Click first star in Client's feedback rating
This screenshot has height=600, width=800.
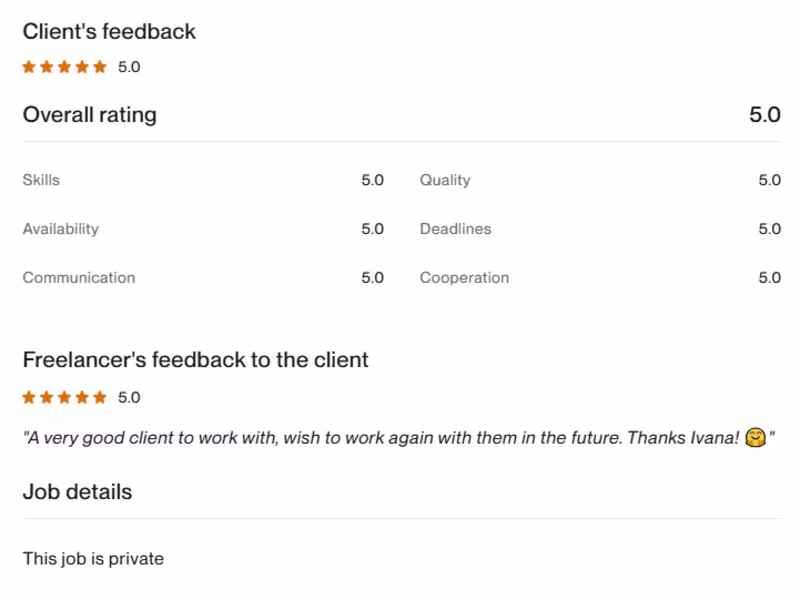[29, 68]
